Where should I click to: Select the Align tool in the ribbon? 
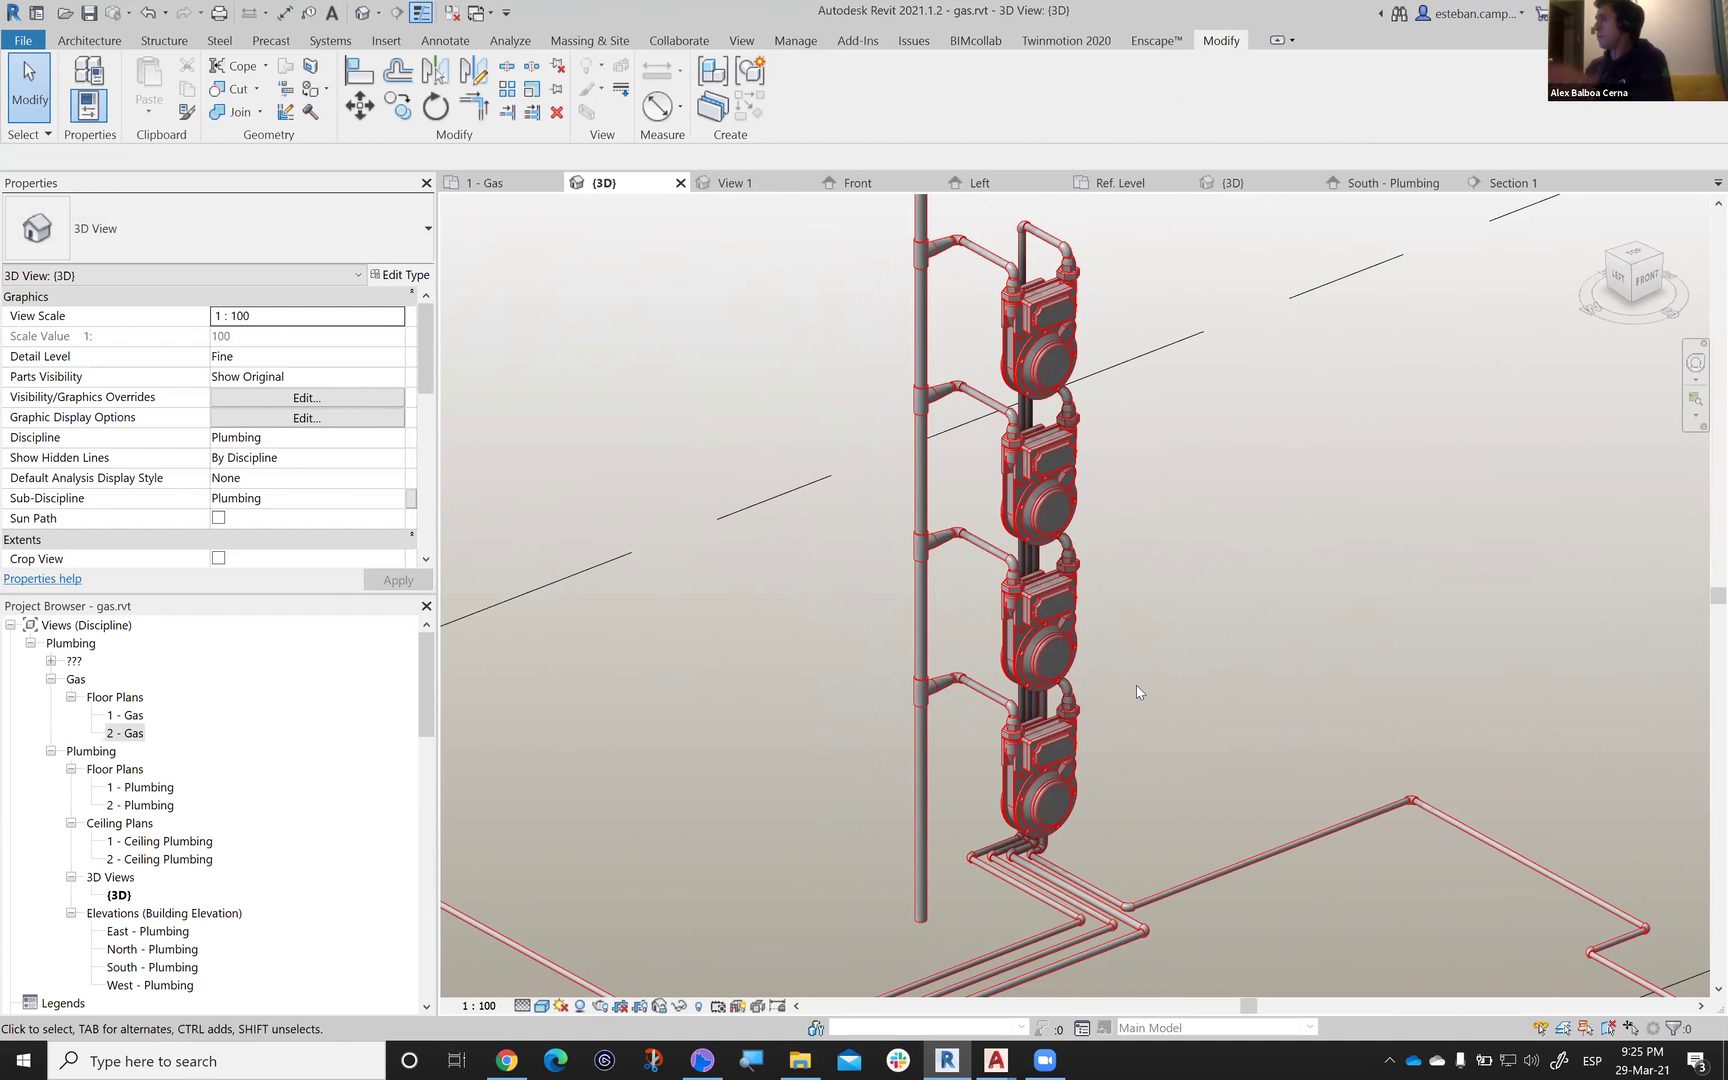[358, 71]
